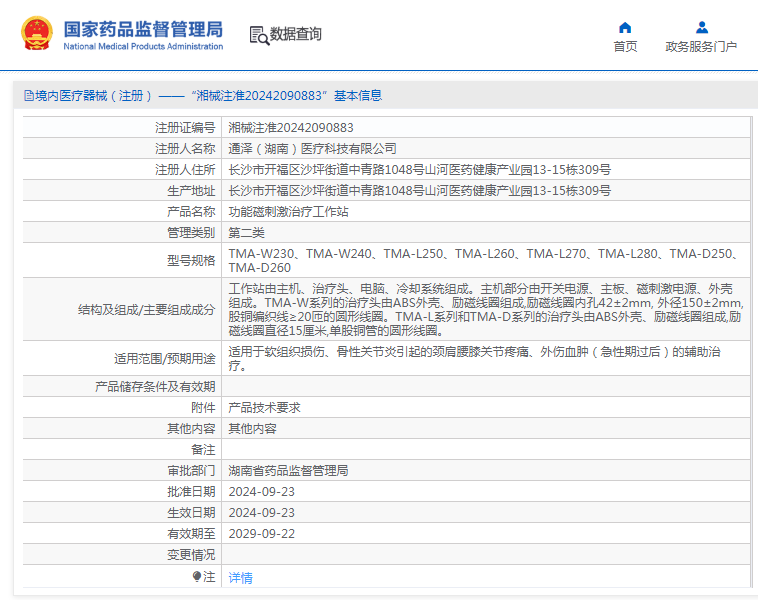The width and height of the screenshot is (758, 600).
Task: Click the 湖南省药品监督管理局 value
Action: coord(288,470)
